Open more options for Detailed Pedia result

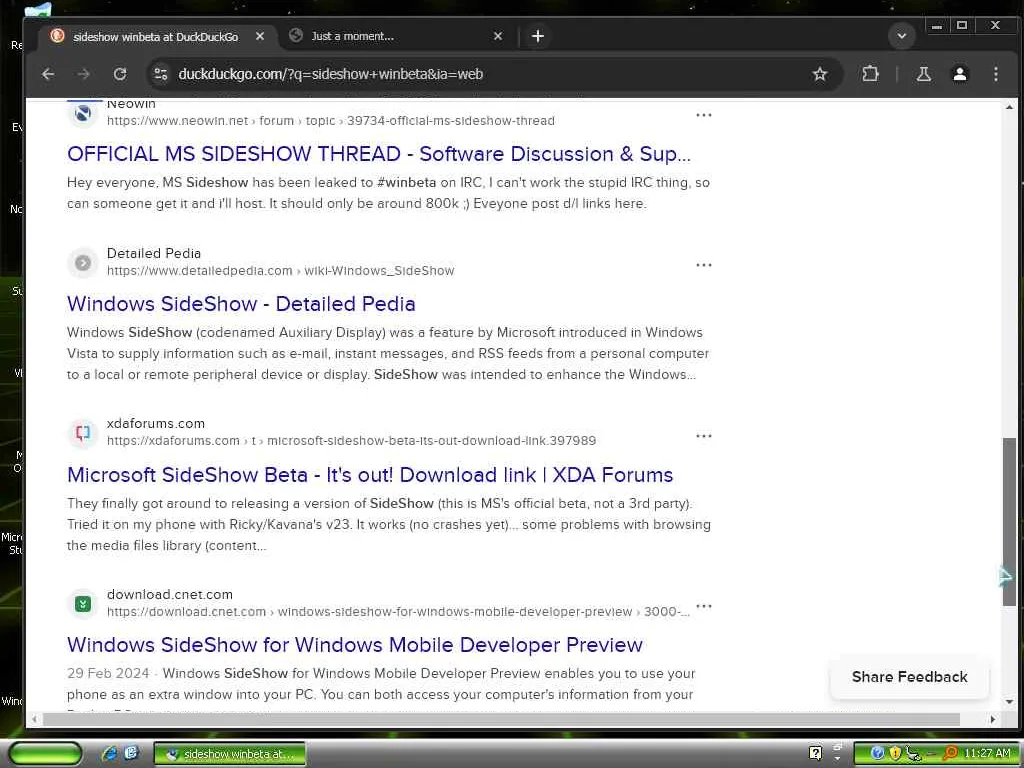[x=703, y=265]
